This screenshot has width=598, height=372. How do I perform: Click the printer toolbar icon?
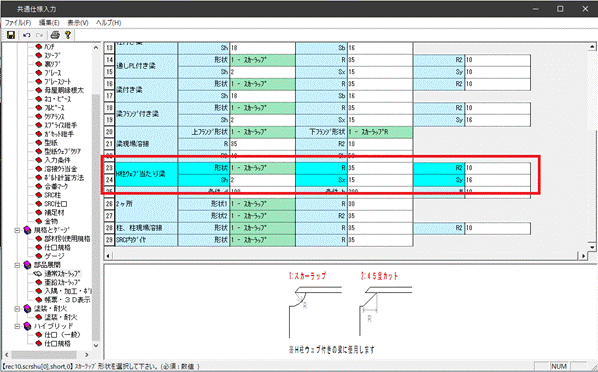click(55, 35)
